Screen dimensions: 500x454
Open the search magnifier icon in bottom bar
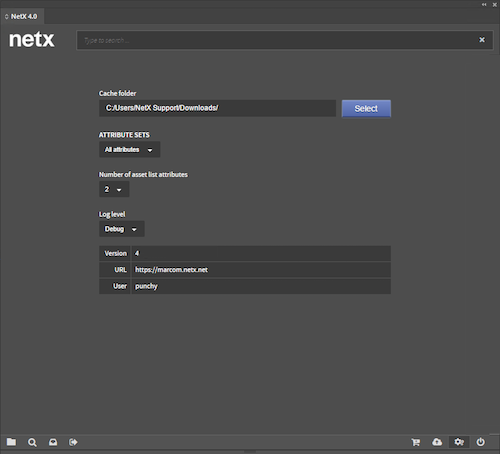[x=32, y=442]
